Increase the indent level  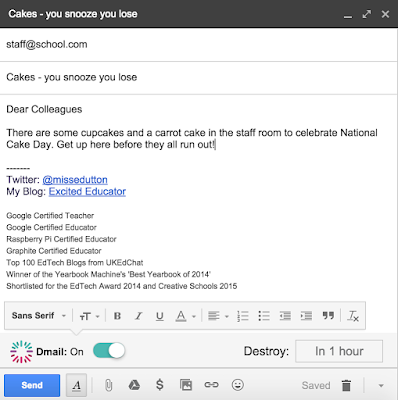pos(306,316)
